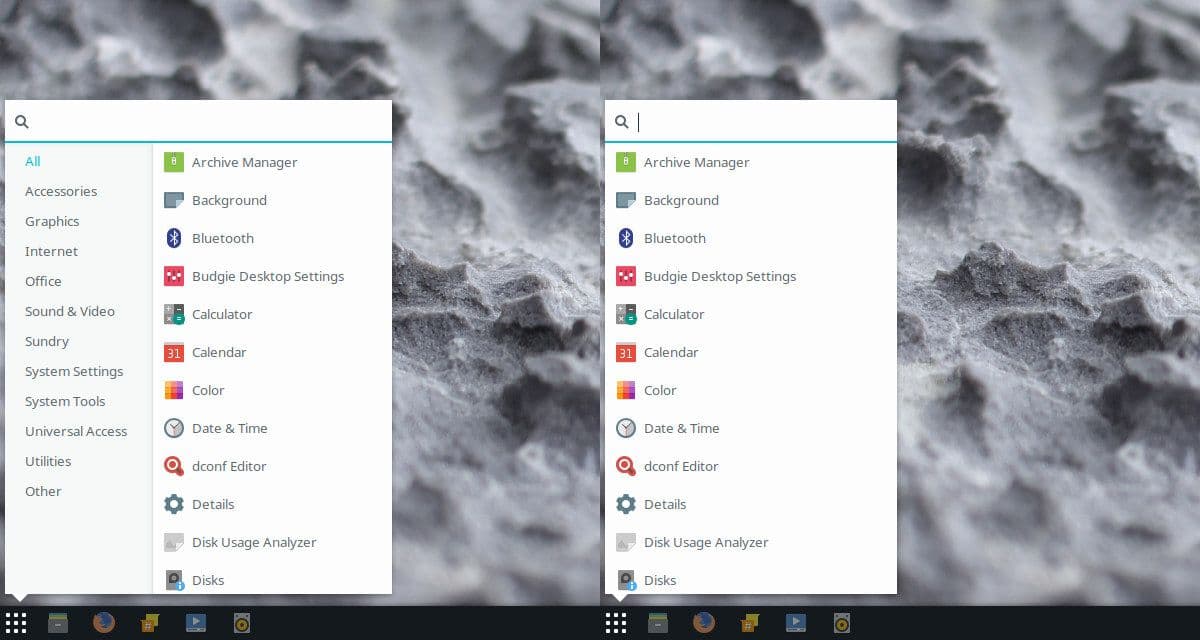Click dconf Editor icon in the menu with categories
This screenshot has height=640, width=1200.
[174, 466]
